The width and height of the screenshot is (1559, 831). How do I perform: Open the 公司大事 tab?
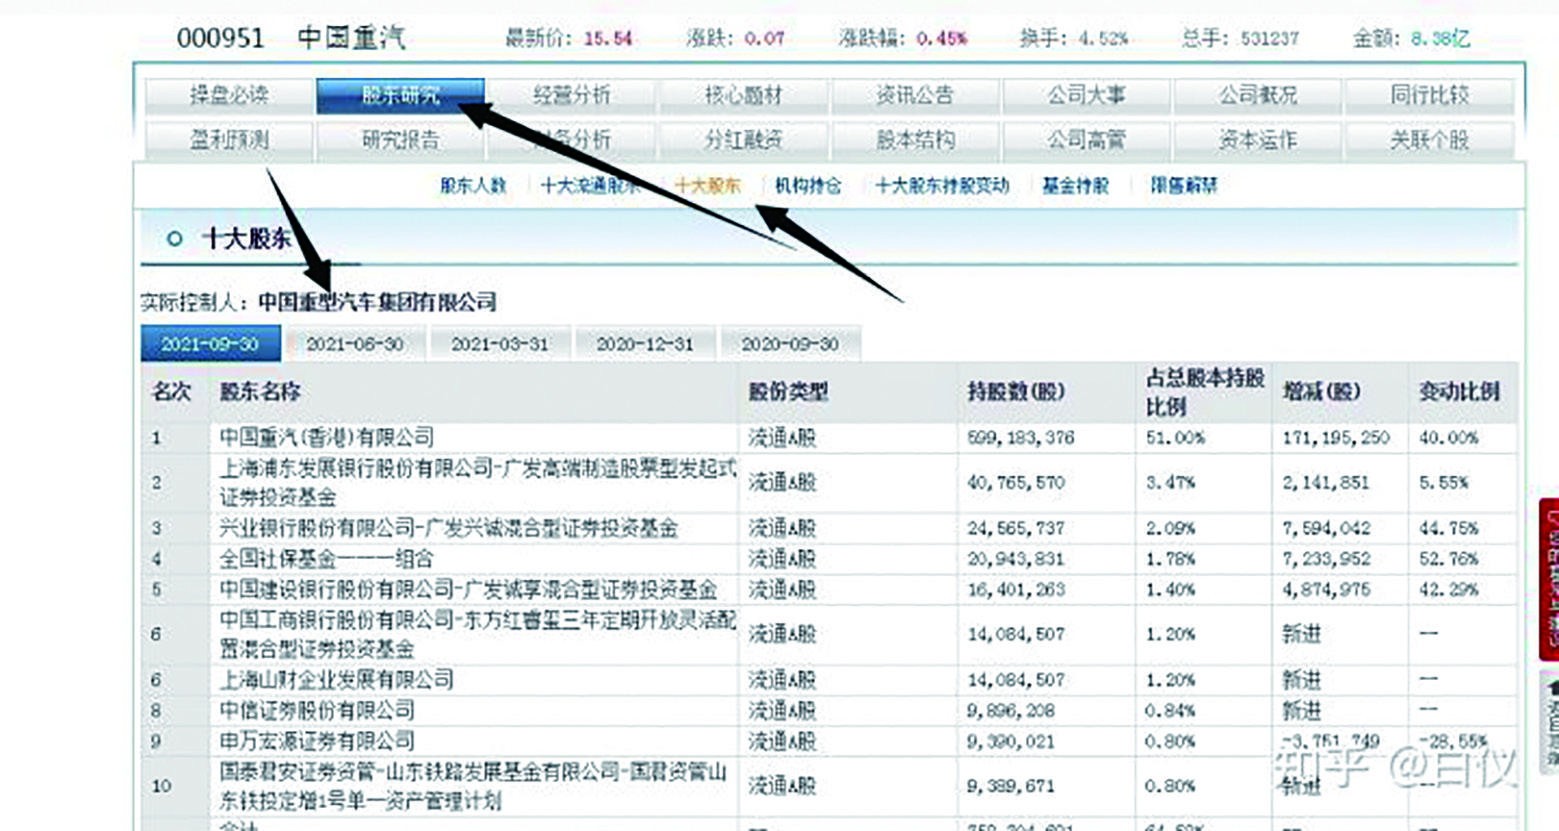[1086, 95]
